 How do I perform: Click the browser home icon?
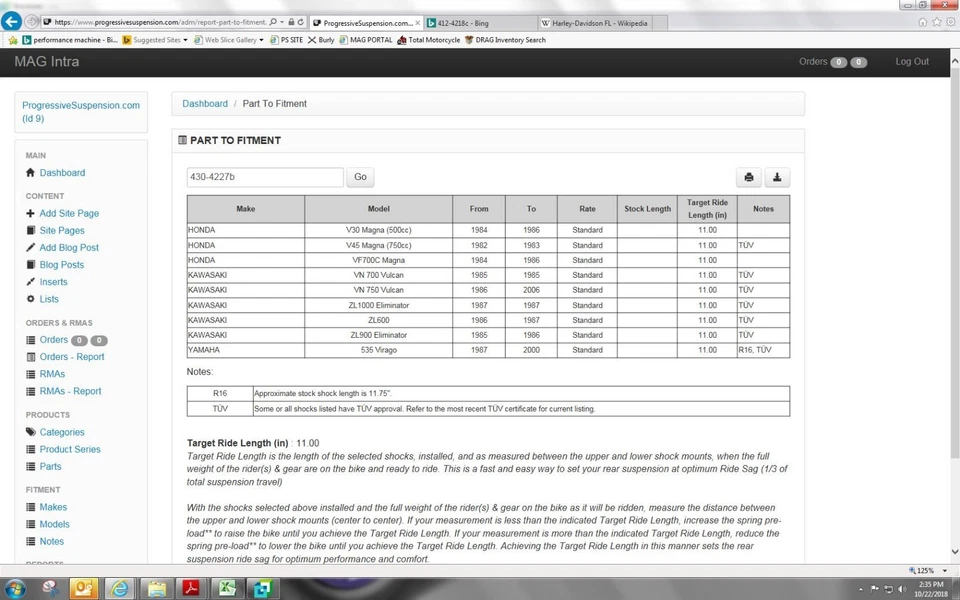coord(923,22)
